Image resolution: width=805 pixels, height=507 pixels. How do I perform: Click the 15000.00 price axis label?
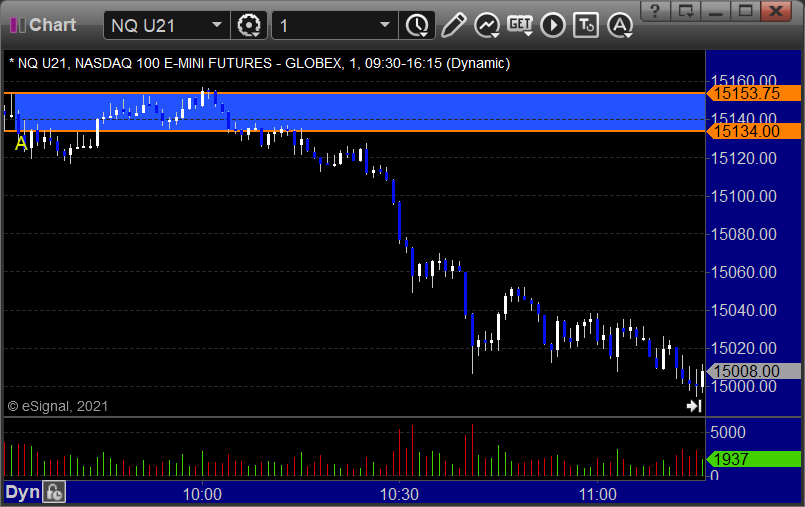(743, 387)
